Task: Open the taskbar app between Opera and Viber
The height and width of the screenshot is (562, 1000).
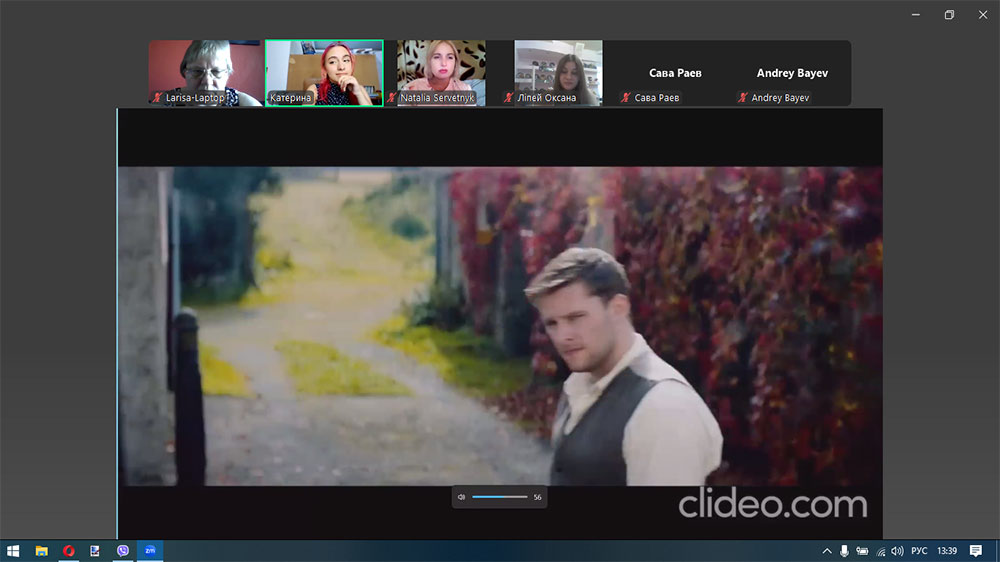Action: [95, 551]
